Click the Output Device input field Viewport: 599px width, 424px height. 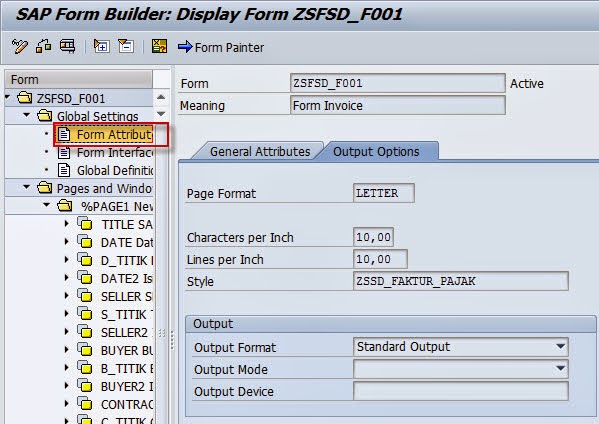(461, 391)
